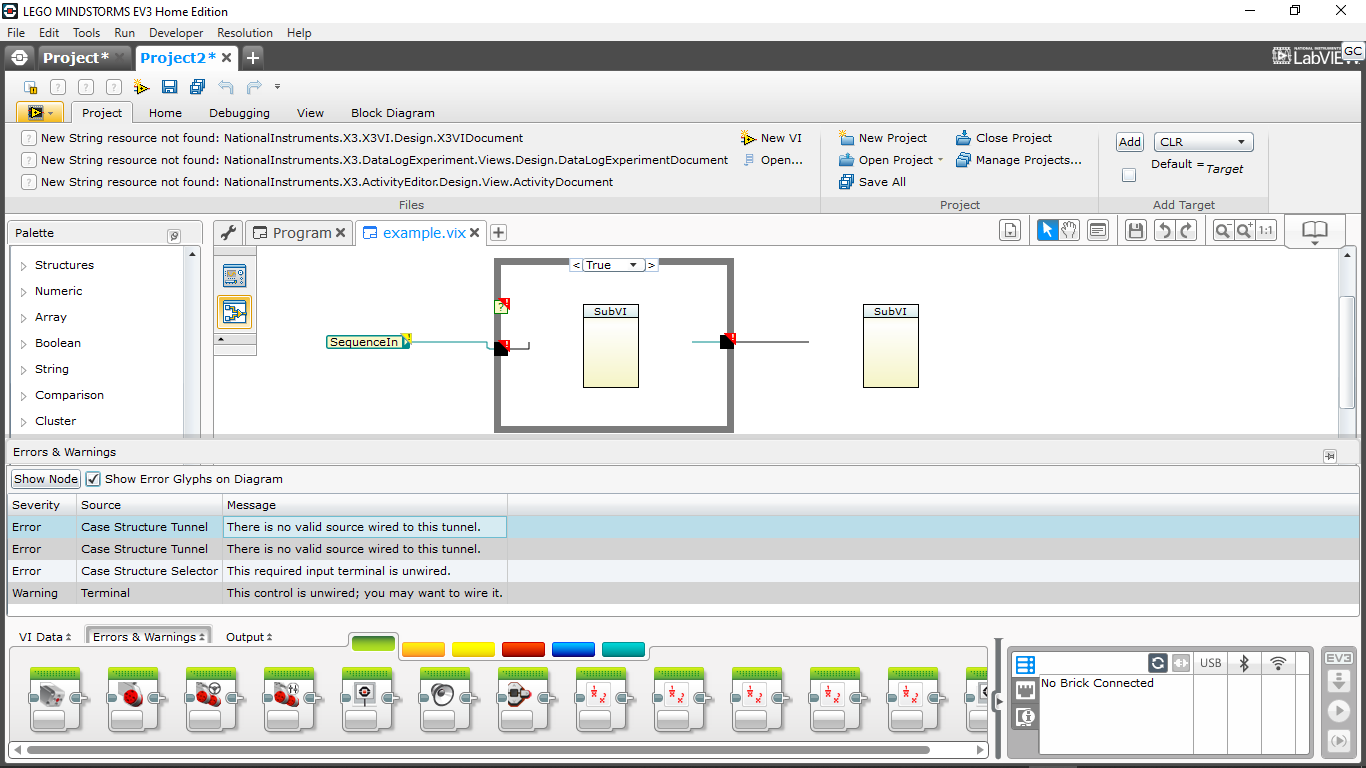1366x768 pixels.
Task: Click the Save icon in quick access toolbar
Action: pyautogui.click(x=169, y=87)
